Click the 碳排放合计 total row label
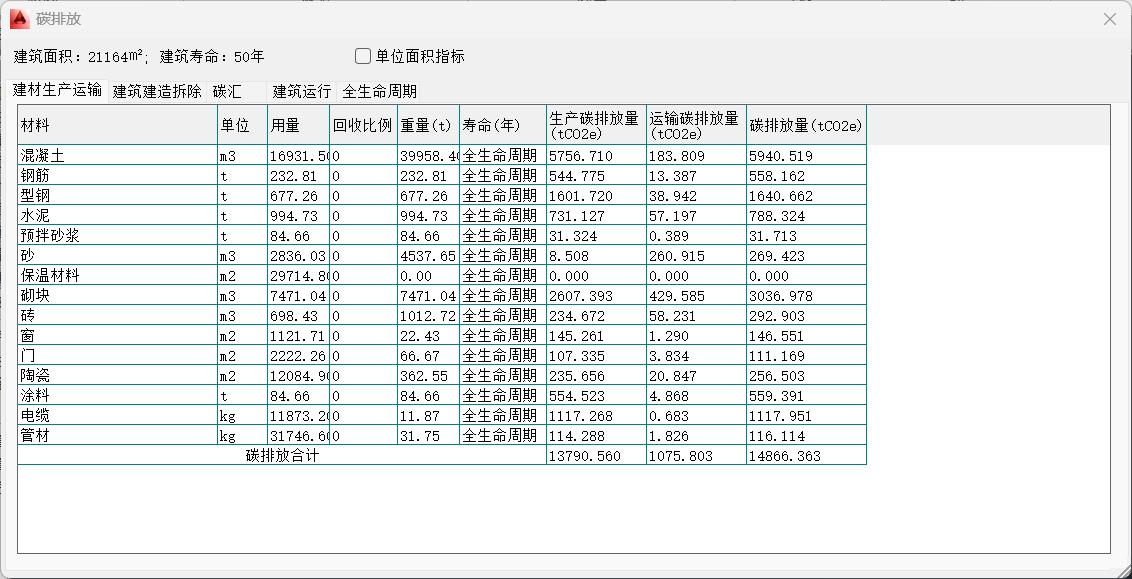Screen dimensions: 1132x579 click(281, 456)
